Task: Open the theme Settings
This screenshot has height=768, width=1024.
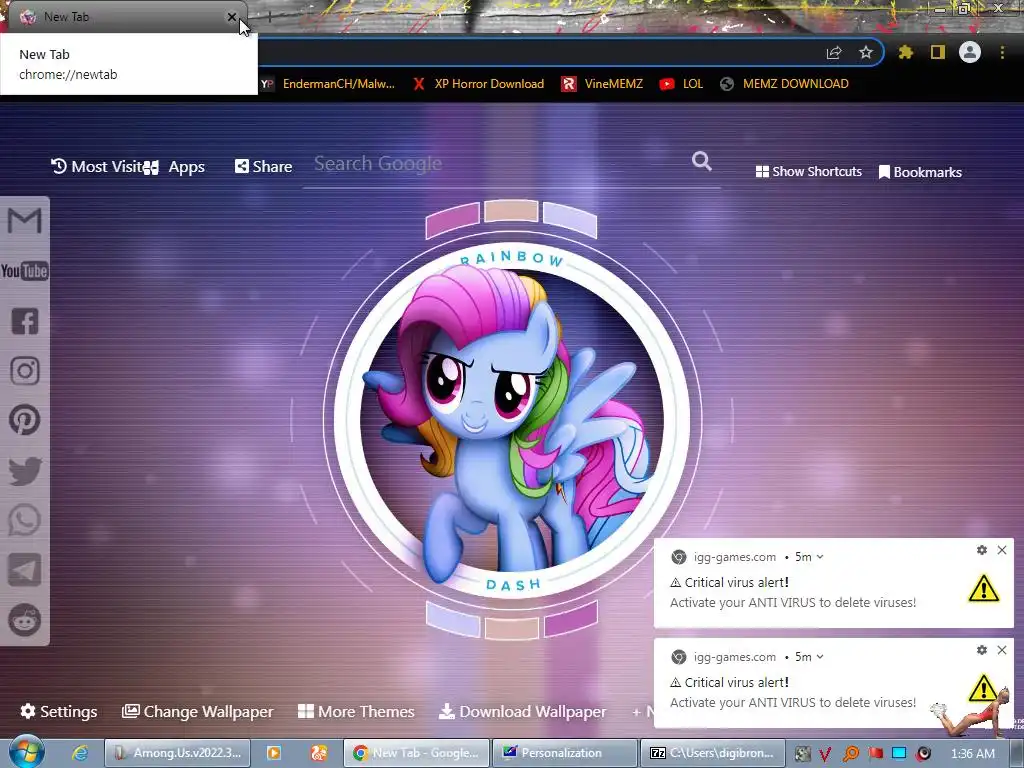Action: point(59,712)
